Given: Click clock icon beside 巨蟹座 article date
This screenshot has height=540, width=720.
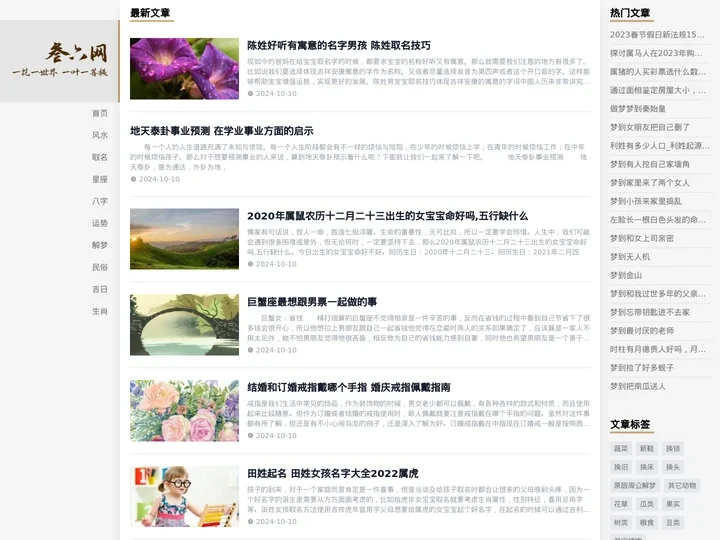Looking at the screenshot, I should coord(250,350).
